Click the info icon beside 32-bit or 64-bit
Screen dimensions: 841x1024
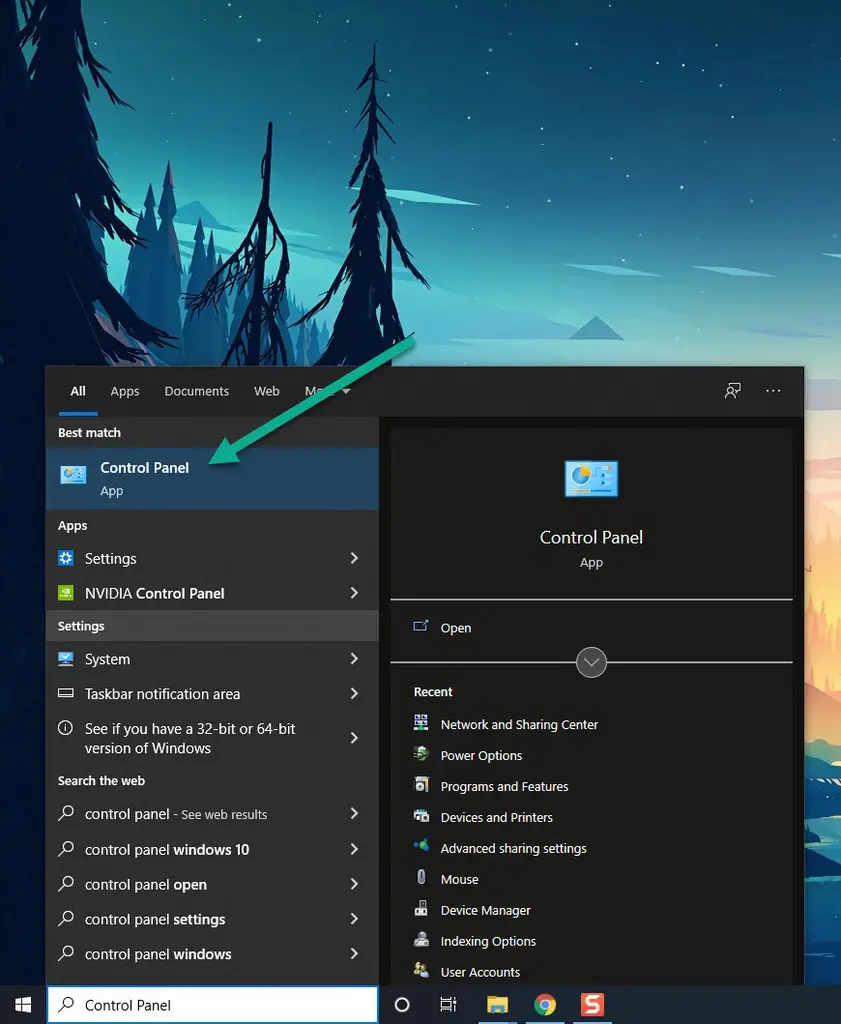tap(65, 728)
